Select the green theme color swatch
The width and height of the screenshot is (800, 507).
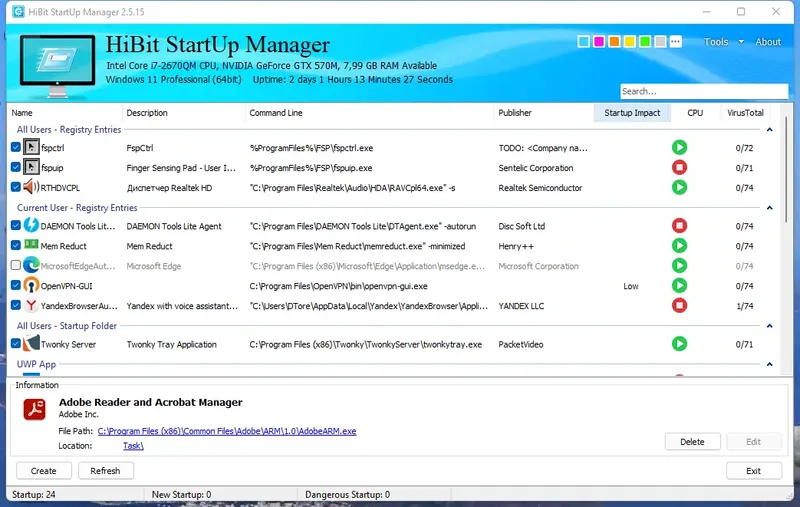[645, 42]
